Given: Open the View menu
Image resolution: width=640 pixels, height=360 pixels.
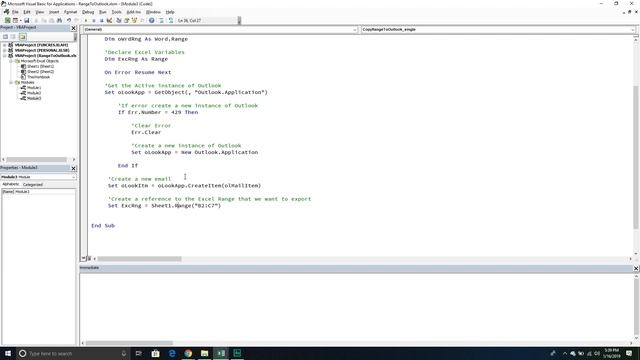Looking at the screenshot, I should 40,12.
